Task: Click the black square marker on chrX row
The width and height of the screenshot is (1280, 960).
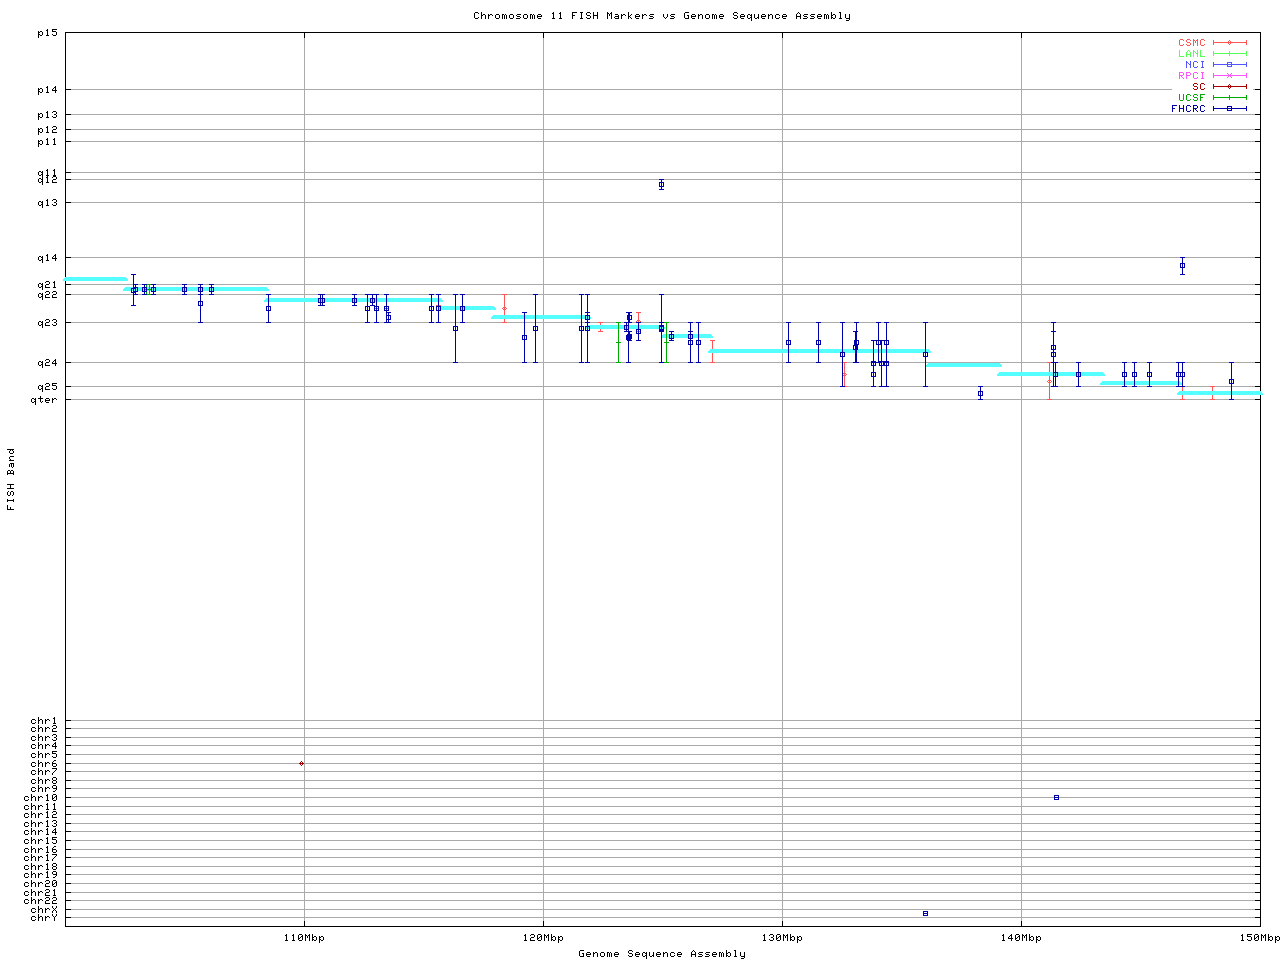Action: 925,913
